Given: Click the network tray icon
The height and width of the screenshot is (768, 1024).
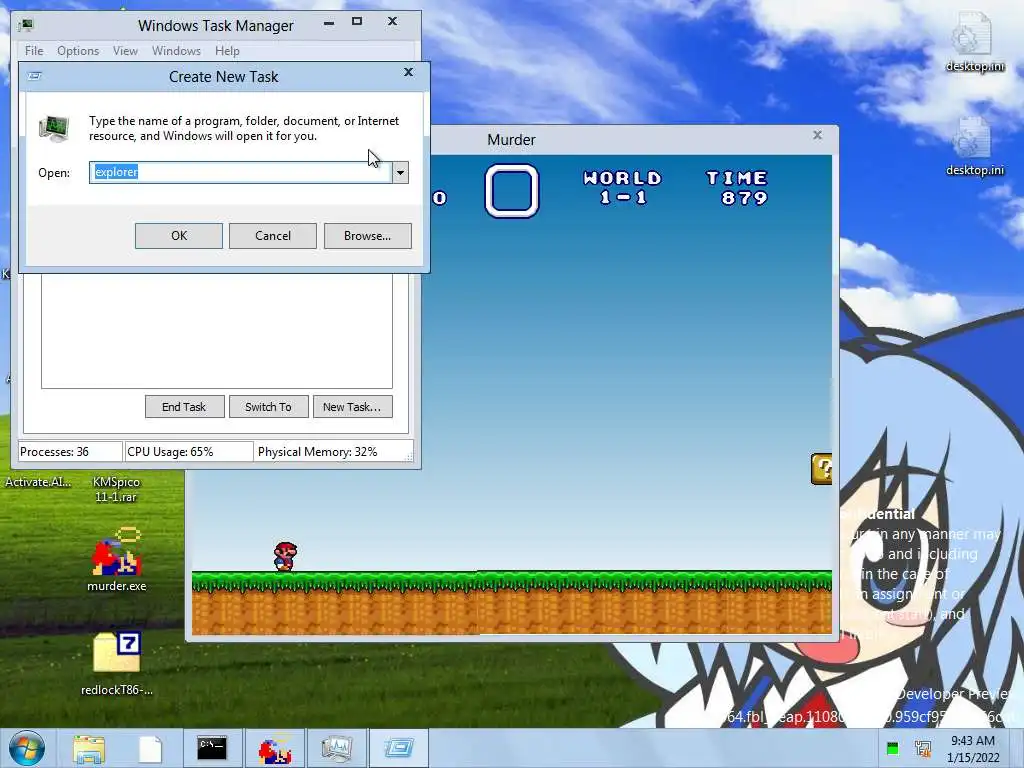Looking at the screenshot, I should click(923, 748).
